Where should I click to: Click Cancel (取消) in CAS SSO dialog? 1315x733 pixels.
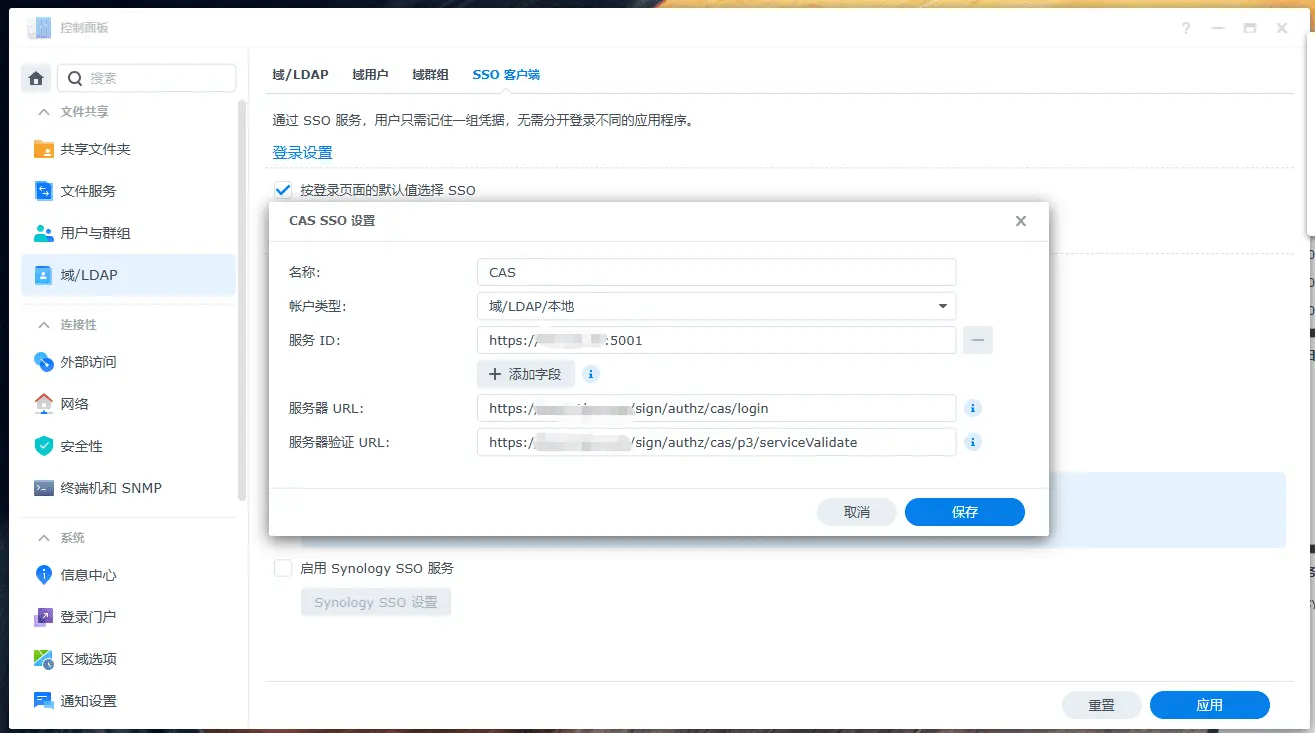[856, 512]
